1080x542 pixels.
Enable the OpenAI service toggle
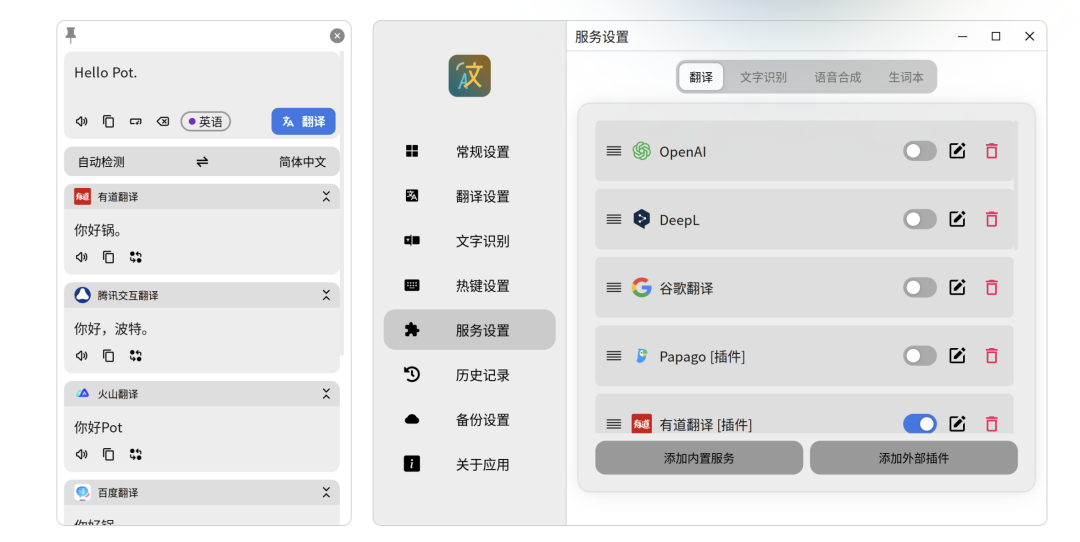coord(920,151)
